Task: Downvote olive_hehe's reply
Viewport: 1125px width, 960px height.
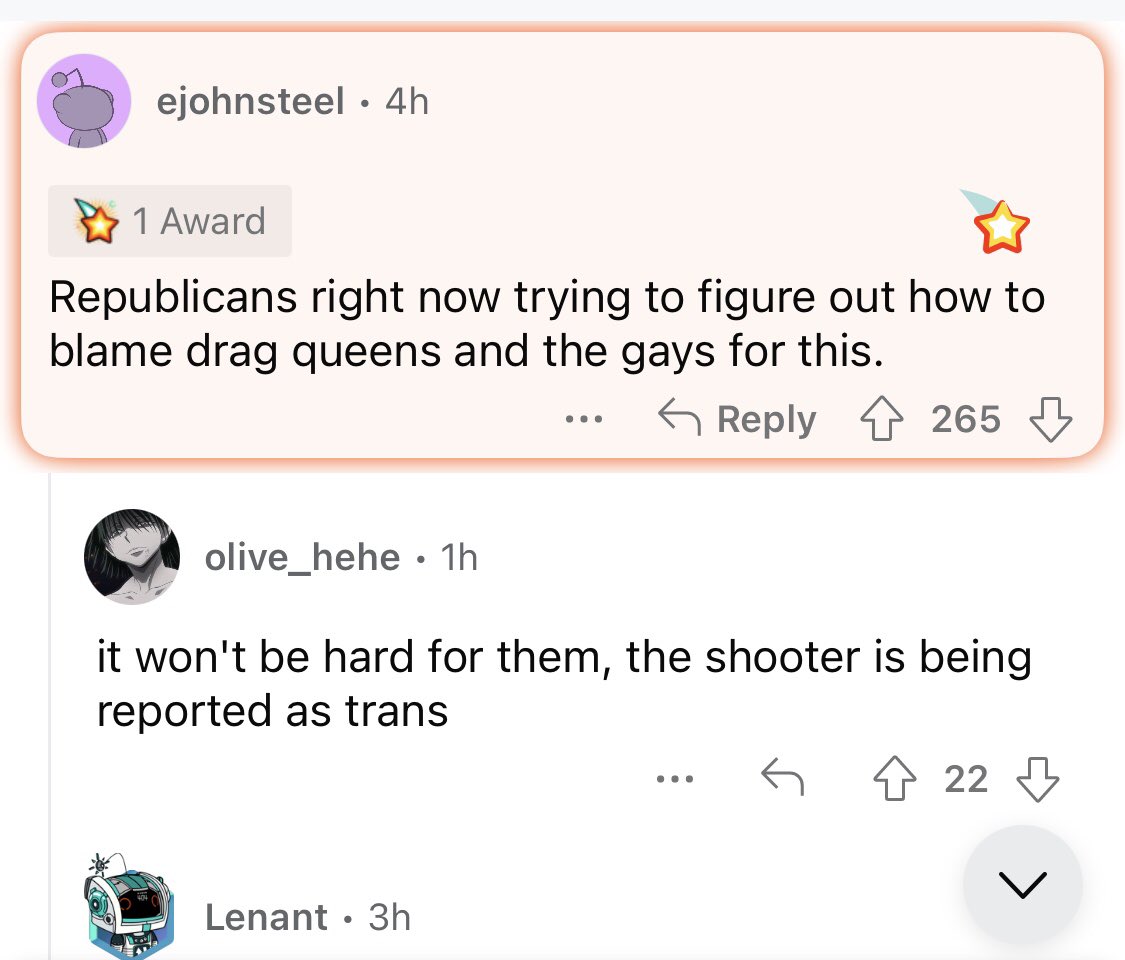Action: point(1036,778)
